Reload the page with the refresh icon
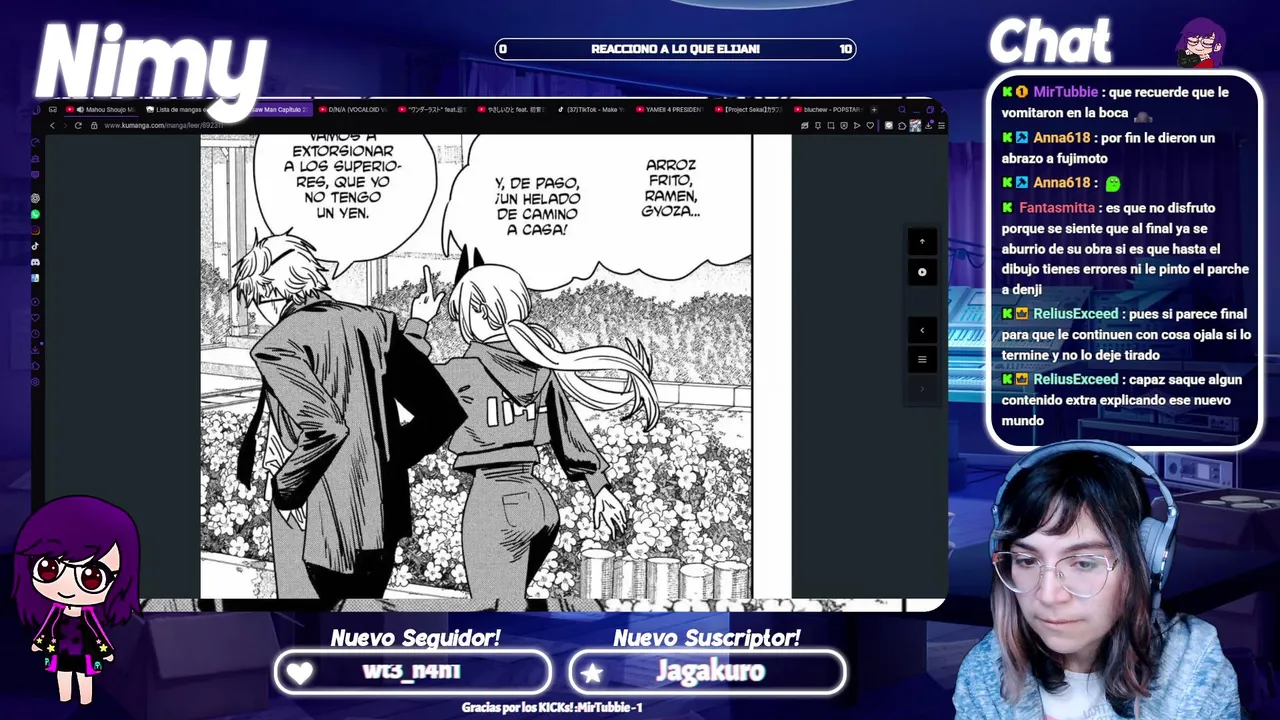 78,125
